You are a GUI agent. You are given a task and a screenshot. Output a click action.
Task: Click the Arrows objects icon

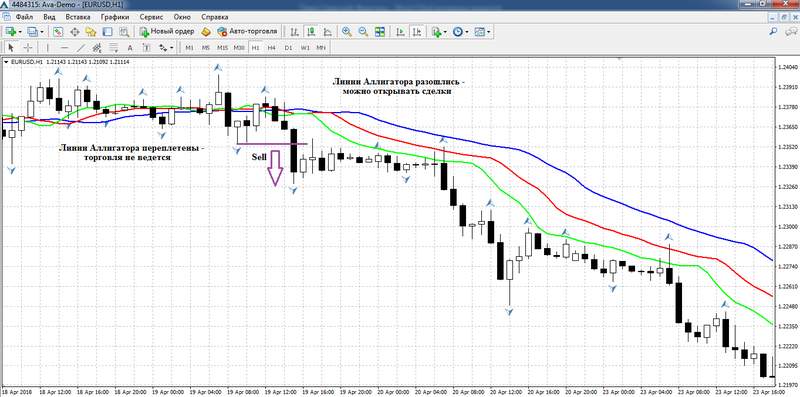163,47
